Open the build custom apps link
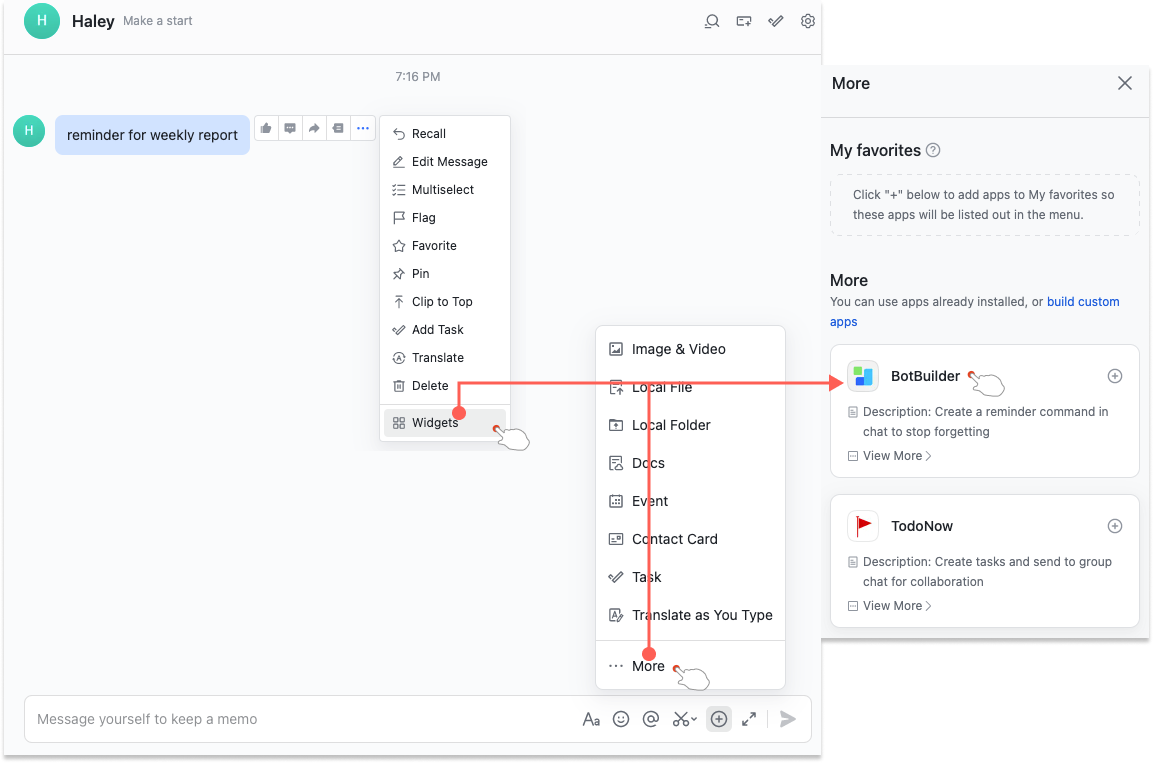The image size is (1153, 763). (x=1083, y=301)
